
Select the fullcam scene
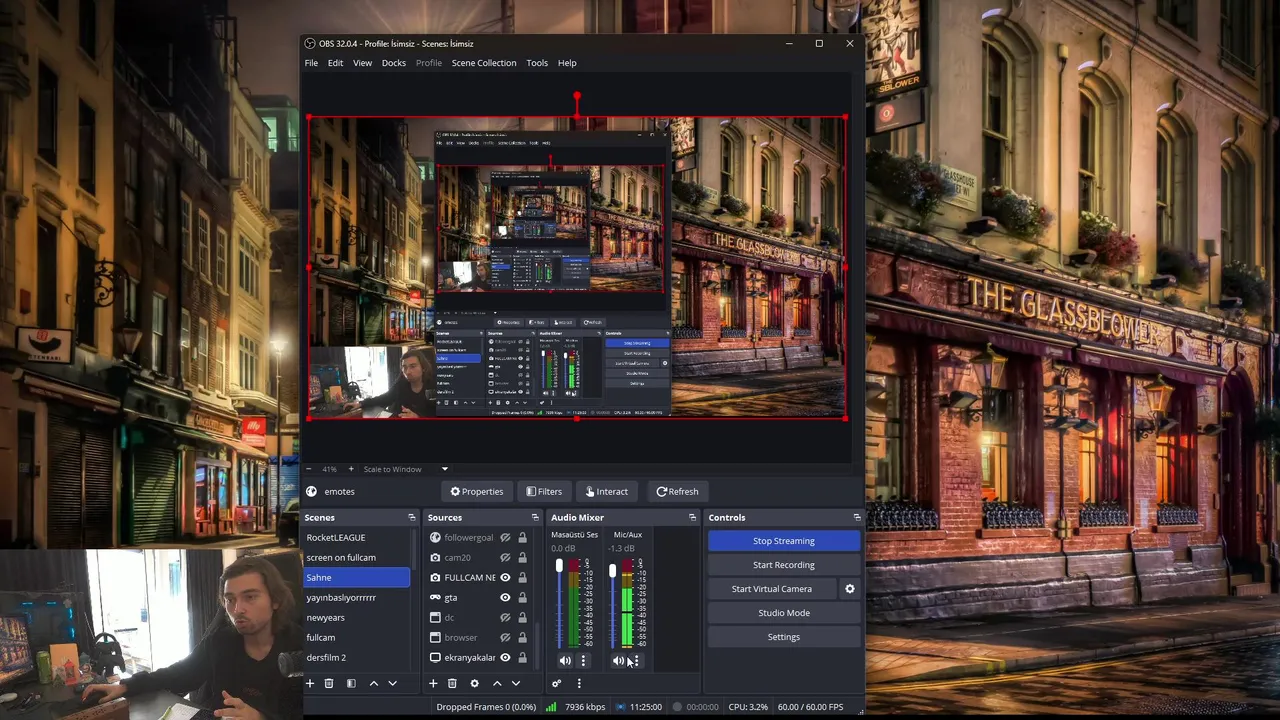(357, 637)
